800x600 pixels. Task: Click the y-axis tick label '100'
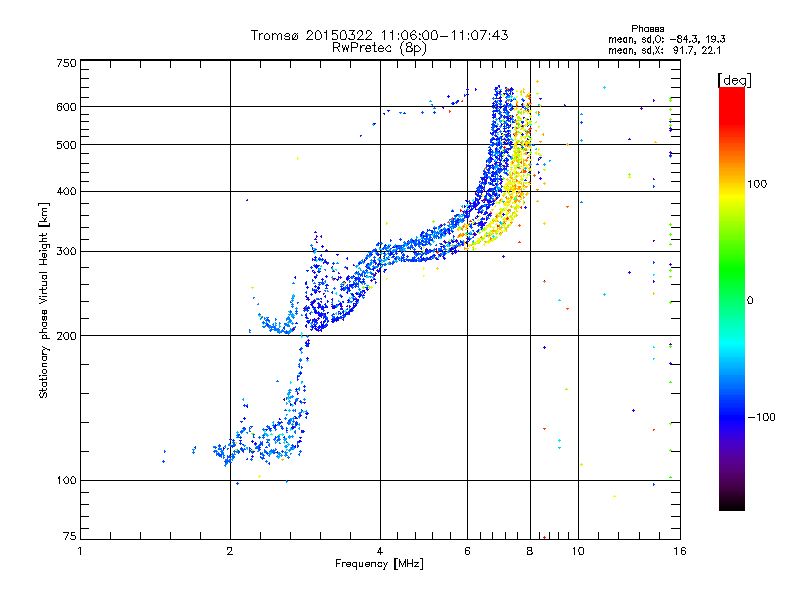(x=66, y=480)
